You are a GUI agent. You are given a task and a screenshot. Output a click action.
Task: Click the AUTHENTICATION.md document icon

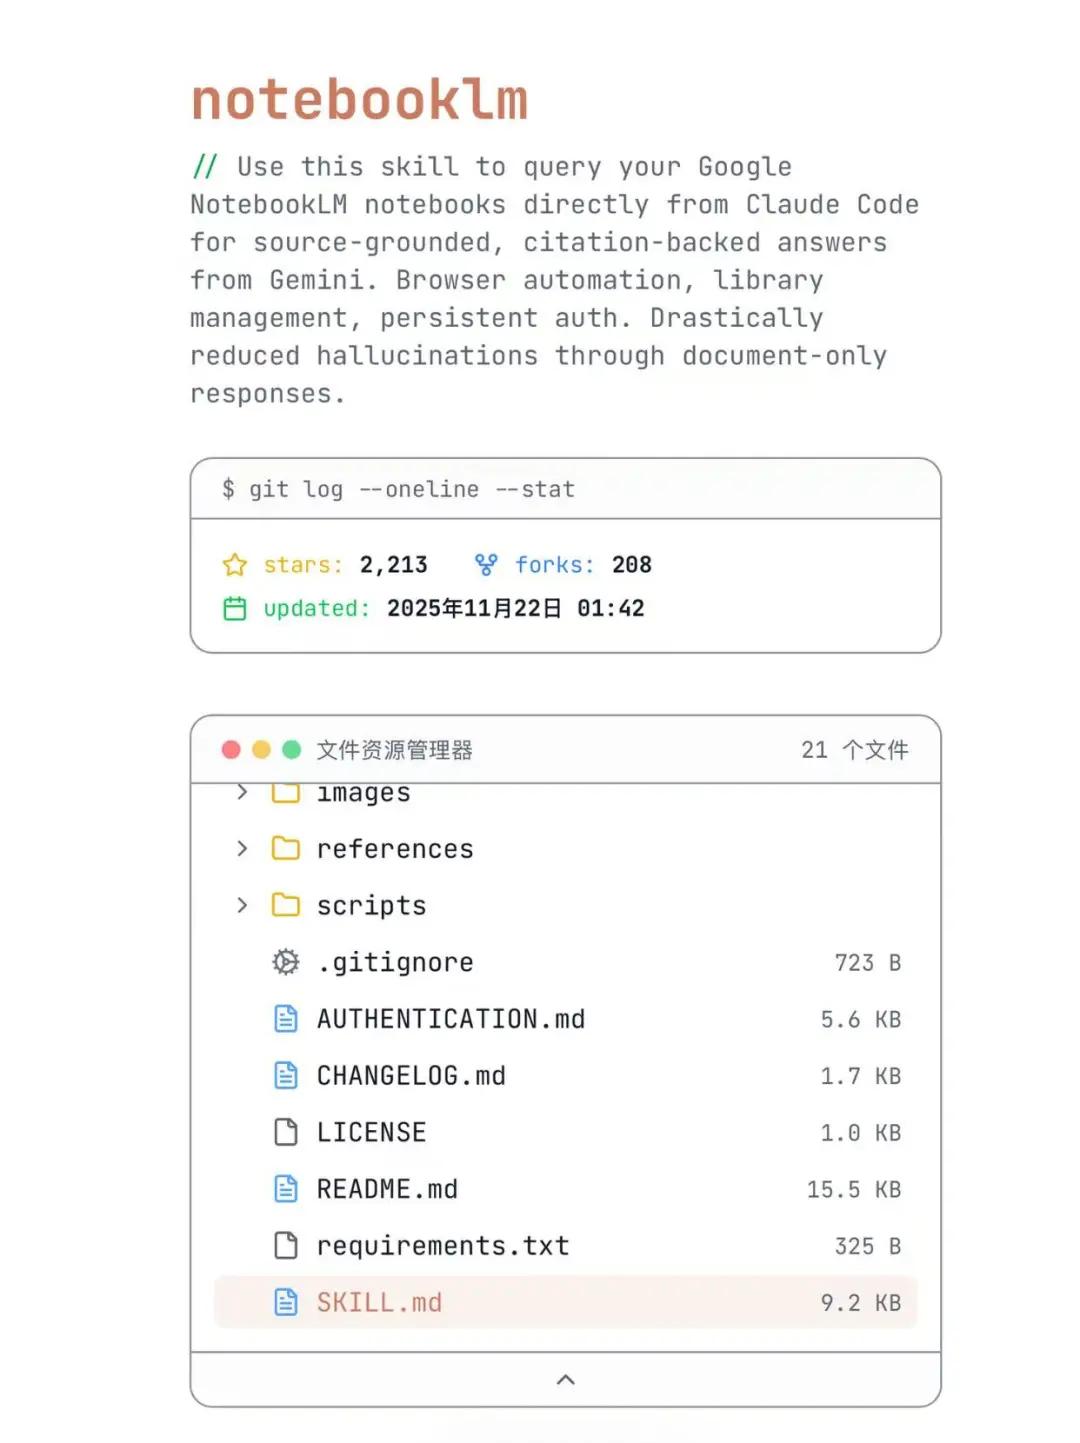point(286,1019)
